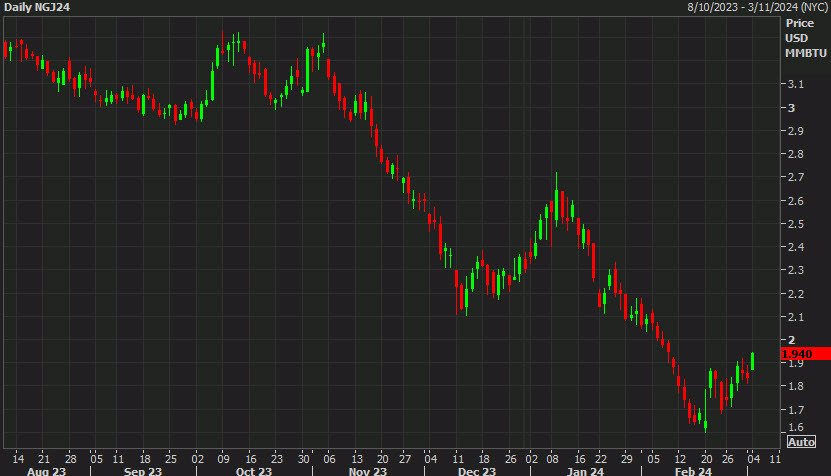Click the 2.3 price axis value
The image size is (831, 476).
coord(795,270)
